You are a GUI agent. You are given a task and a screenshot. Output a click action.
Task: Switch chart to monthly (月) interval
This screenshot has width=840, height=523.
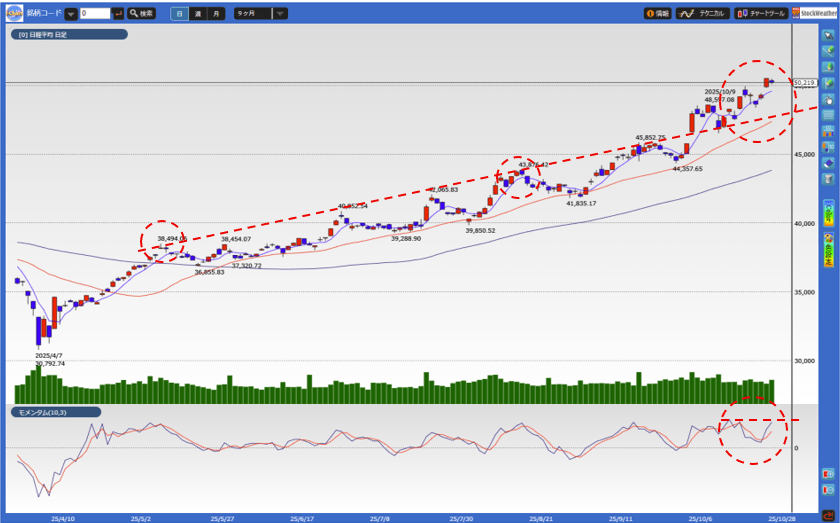[x=217, y=14]
